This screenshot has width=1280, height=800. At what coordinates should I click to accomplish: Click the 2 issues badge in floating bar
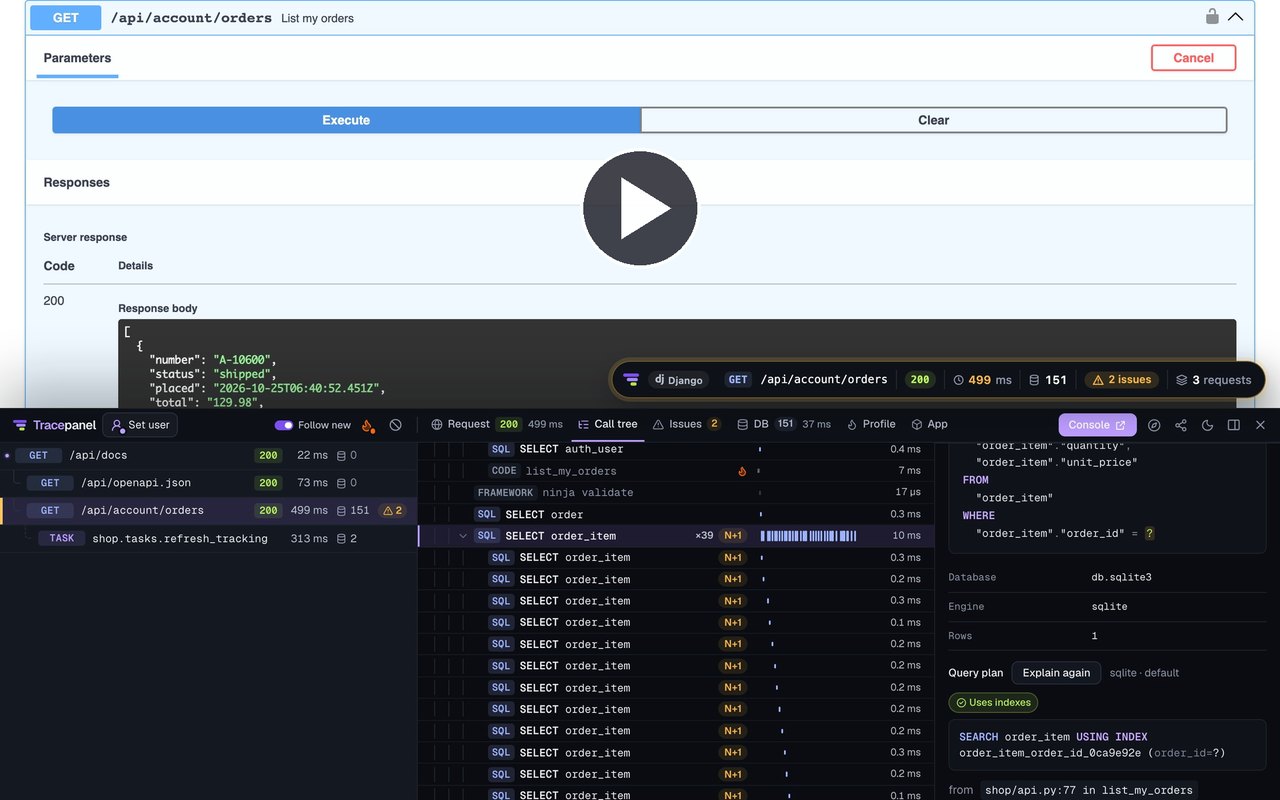1121,380
